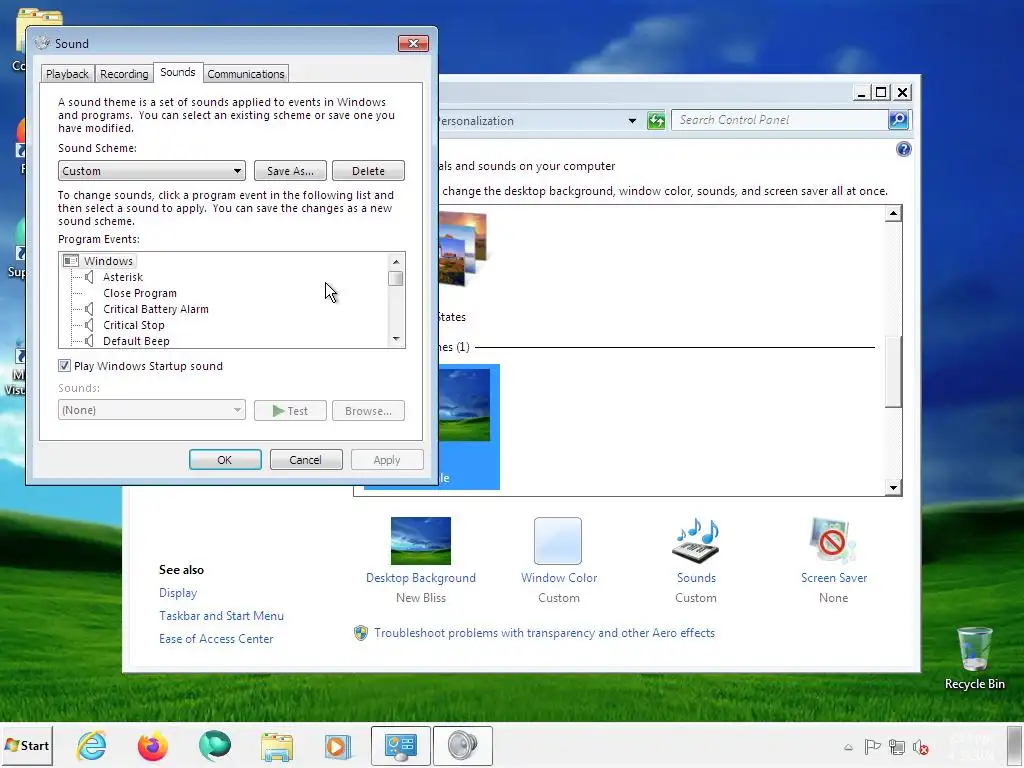Open the Screen Saver icon
Image resolution: width=1024 pixels, height=768 pixels.
pyautogui.click(x=832, y=541)
